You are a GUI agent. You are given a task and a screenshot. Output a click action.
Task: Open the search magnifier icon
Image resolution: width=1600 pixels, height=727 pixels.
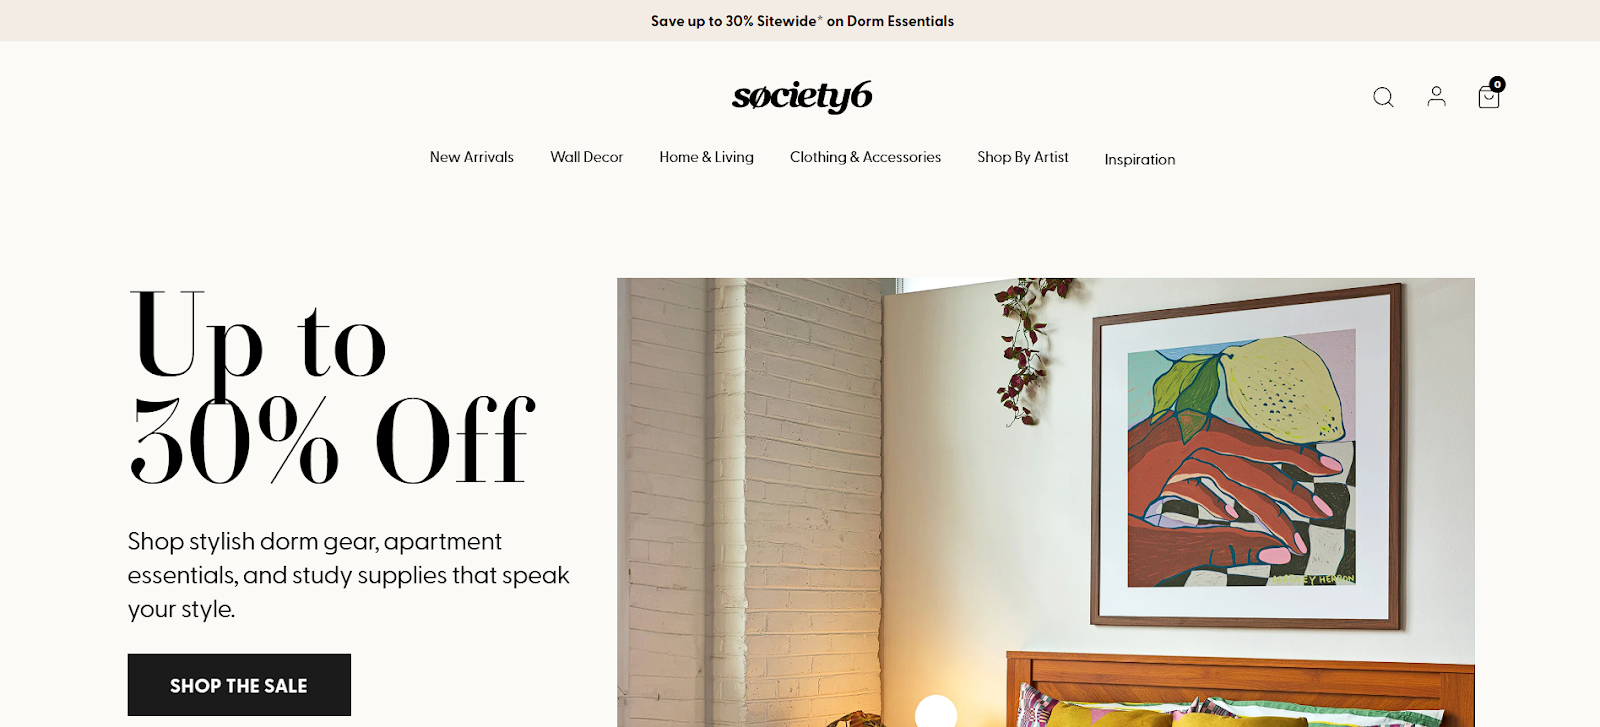coord(1383,97)
